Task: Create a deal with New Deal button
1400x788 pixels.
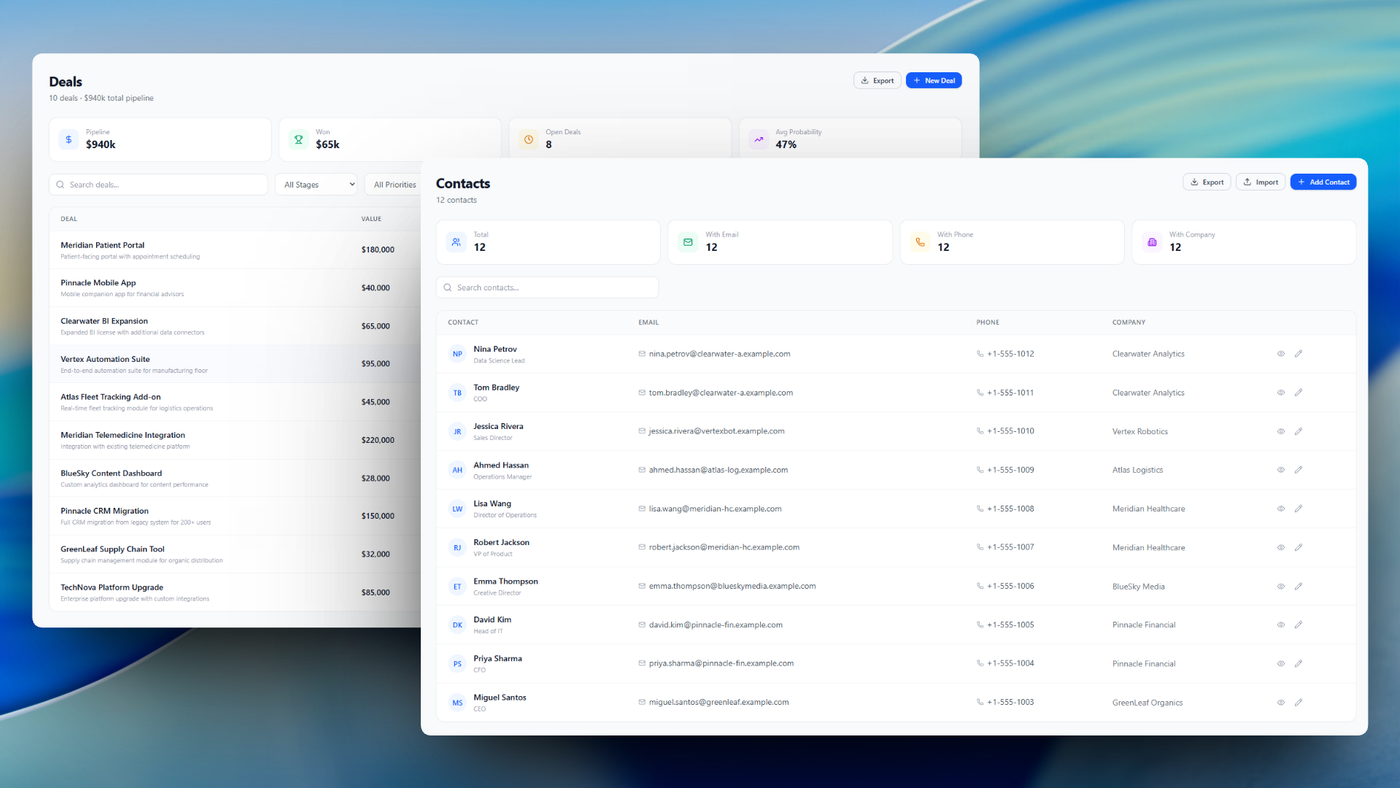Action: click(x=933, y=79)
